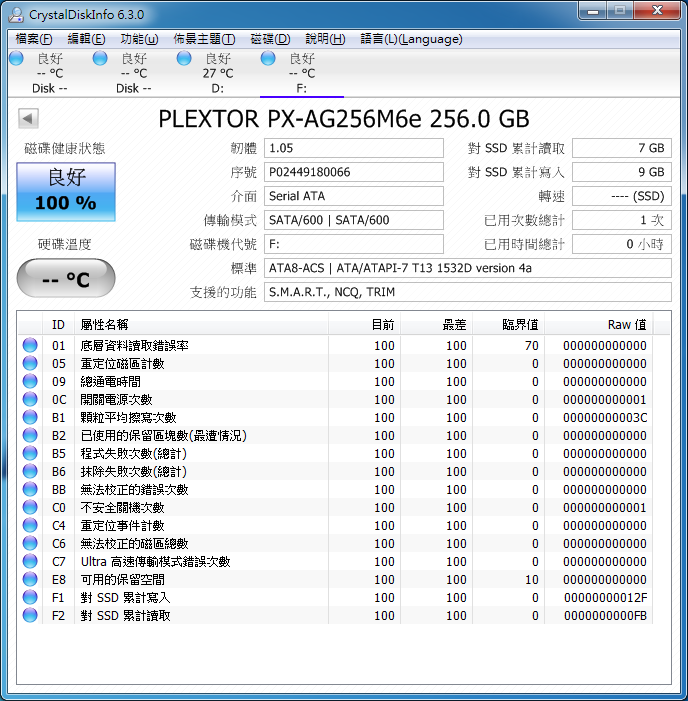Open the 編輯(E) menu
688x701 pixels.
pos(86,39)
